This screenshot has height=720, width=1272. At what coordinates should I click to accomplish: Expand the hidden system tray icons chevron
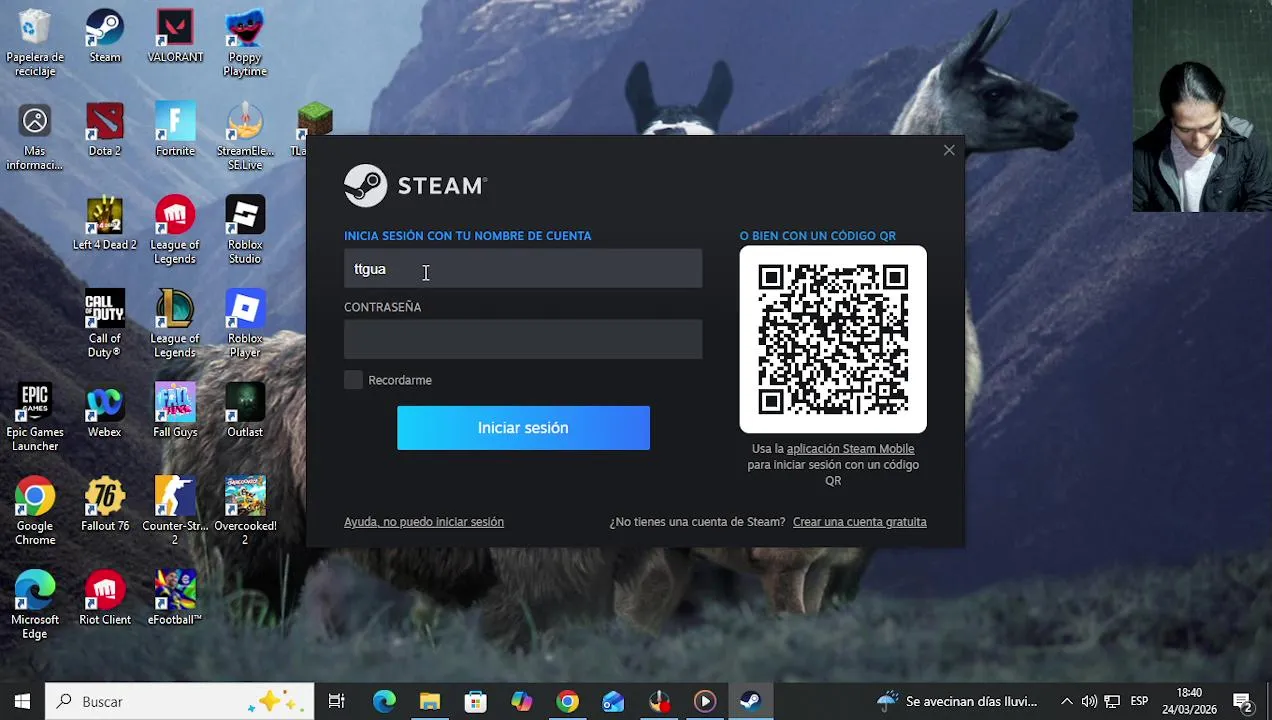(x=1067, y=701)
